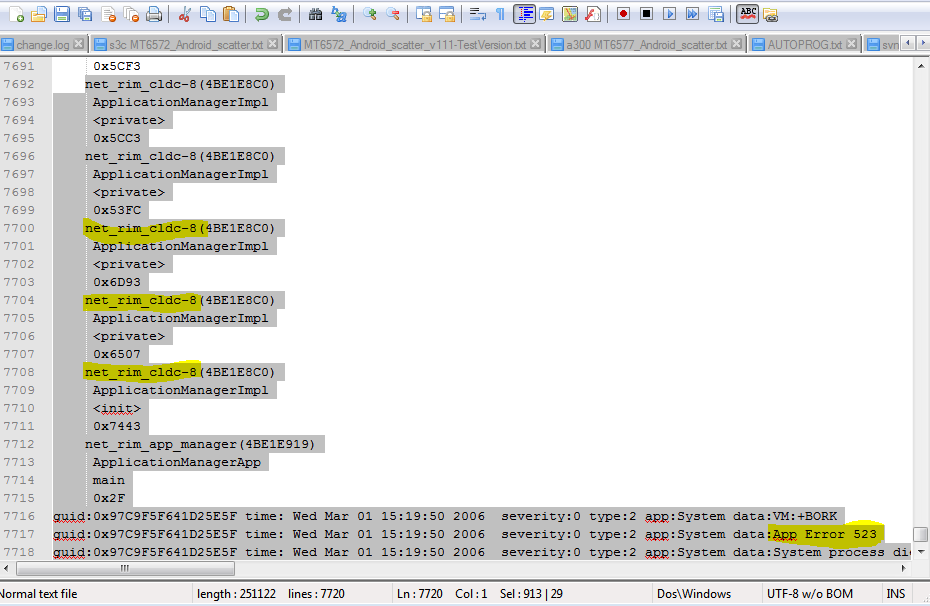Close the change.log tab

(x=78, y=44)
